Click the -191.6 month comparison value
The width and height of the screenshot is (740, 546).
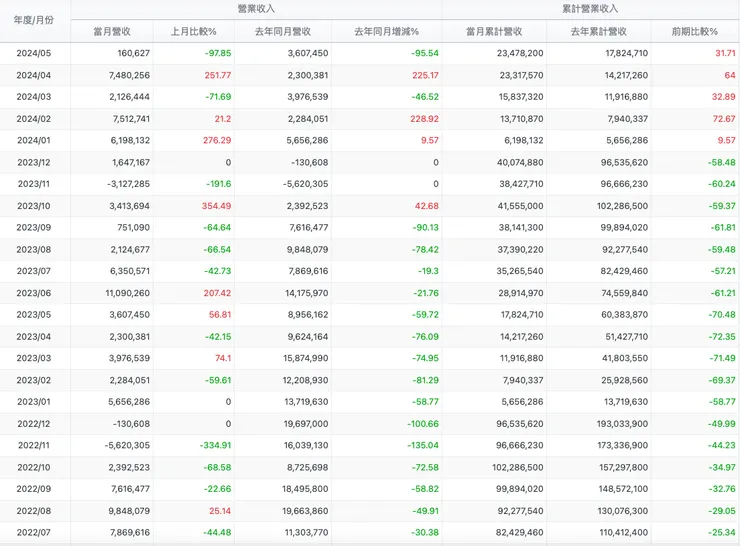[219, 184]
